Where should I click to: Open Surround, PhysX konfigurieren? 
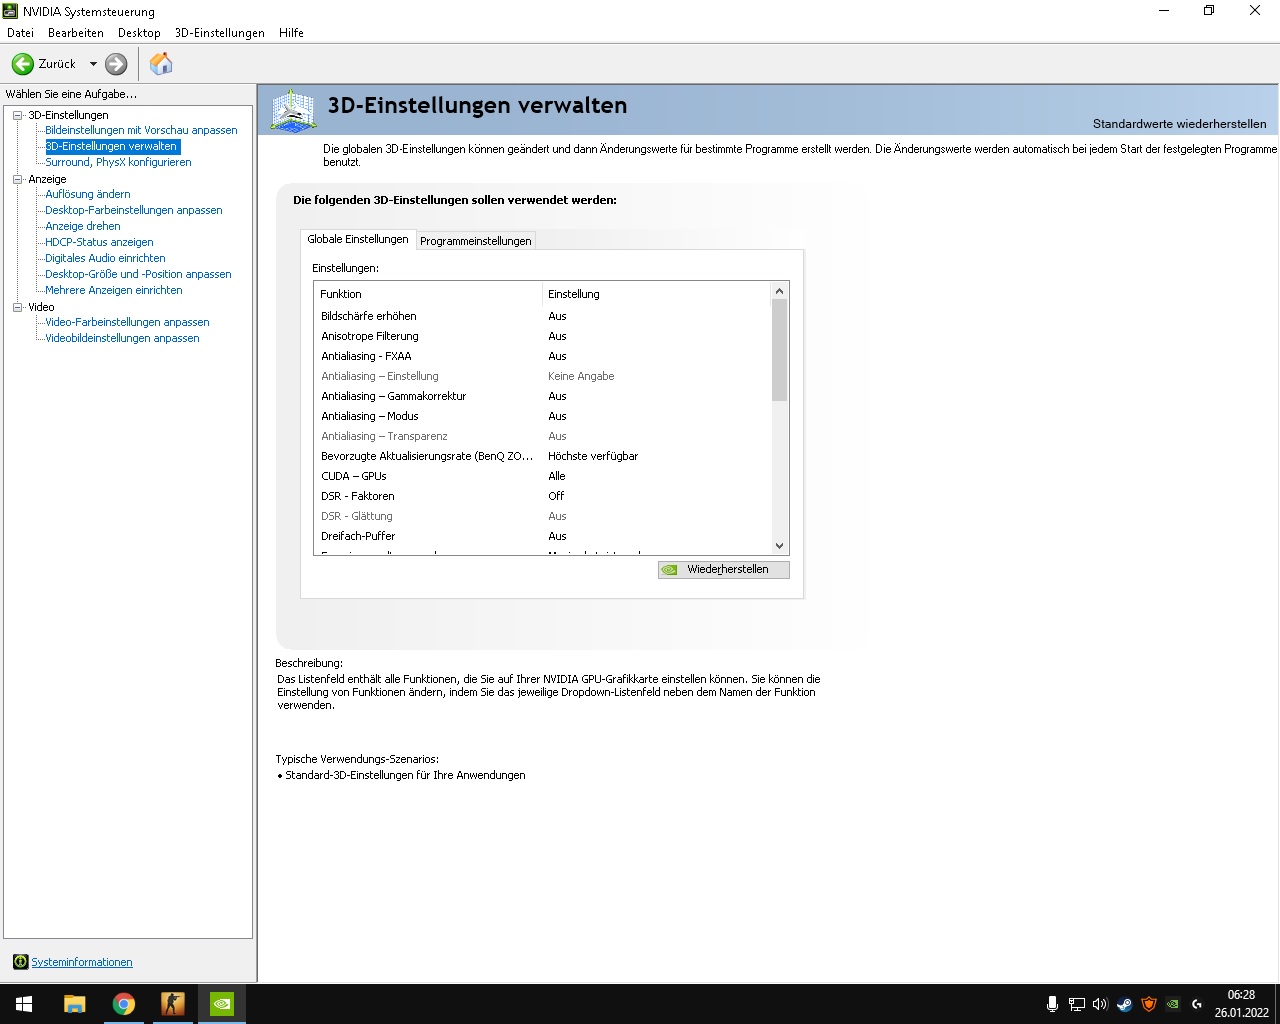118,162
